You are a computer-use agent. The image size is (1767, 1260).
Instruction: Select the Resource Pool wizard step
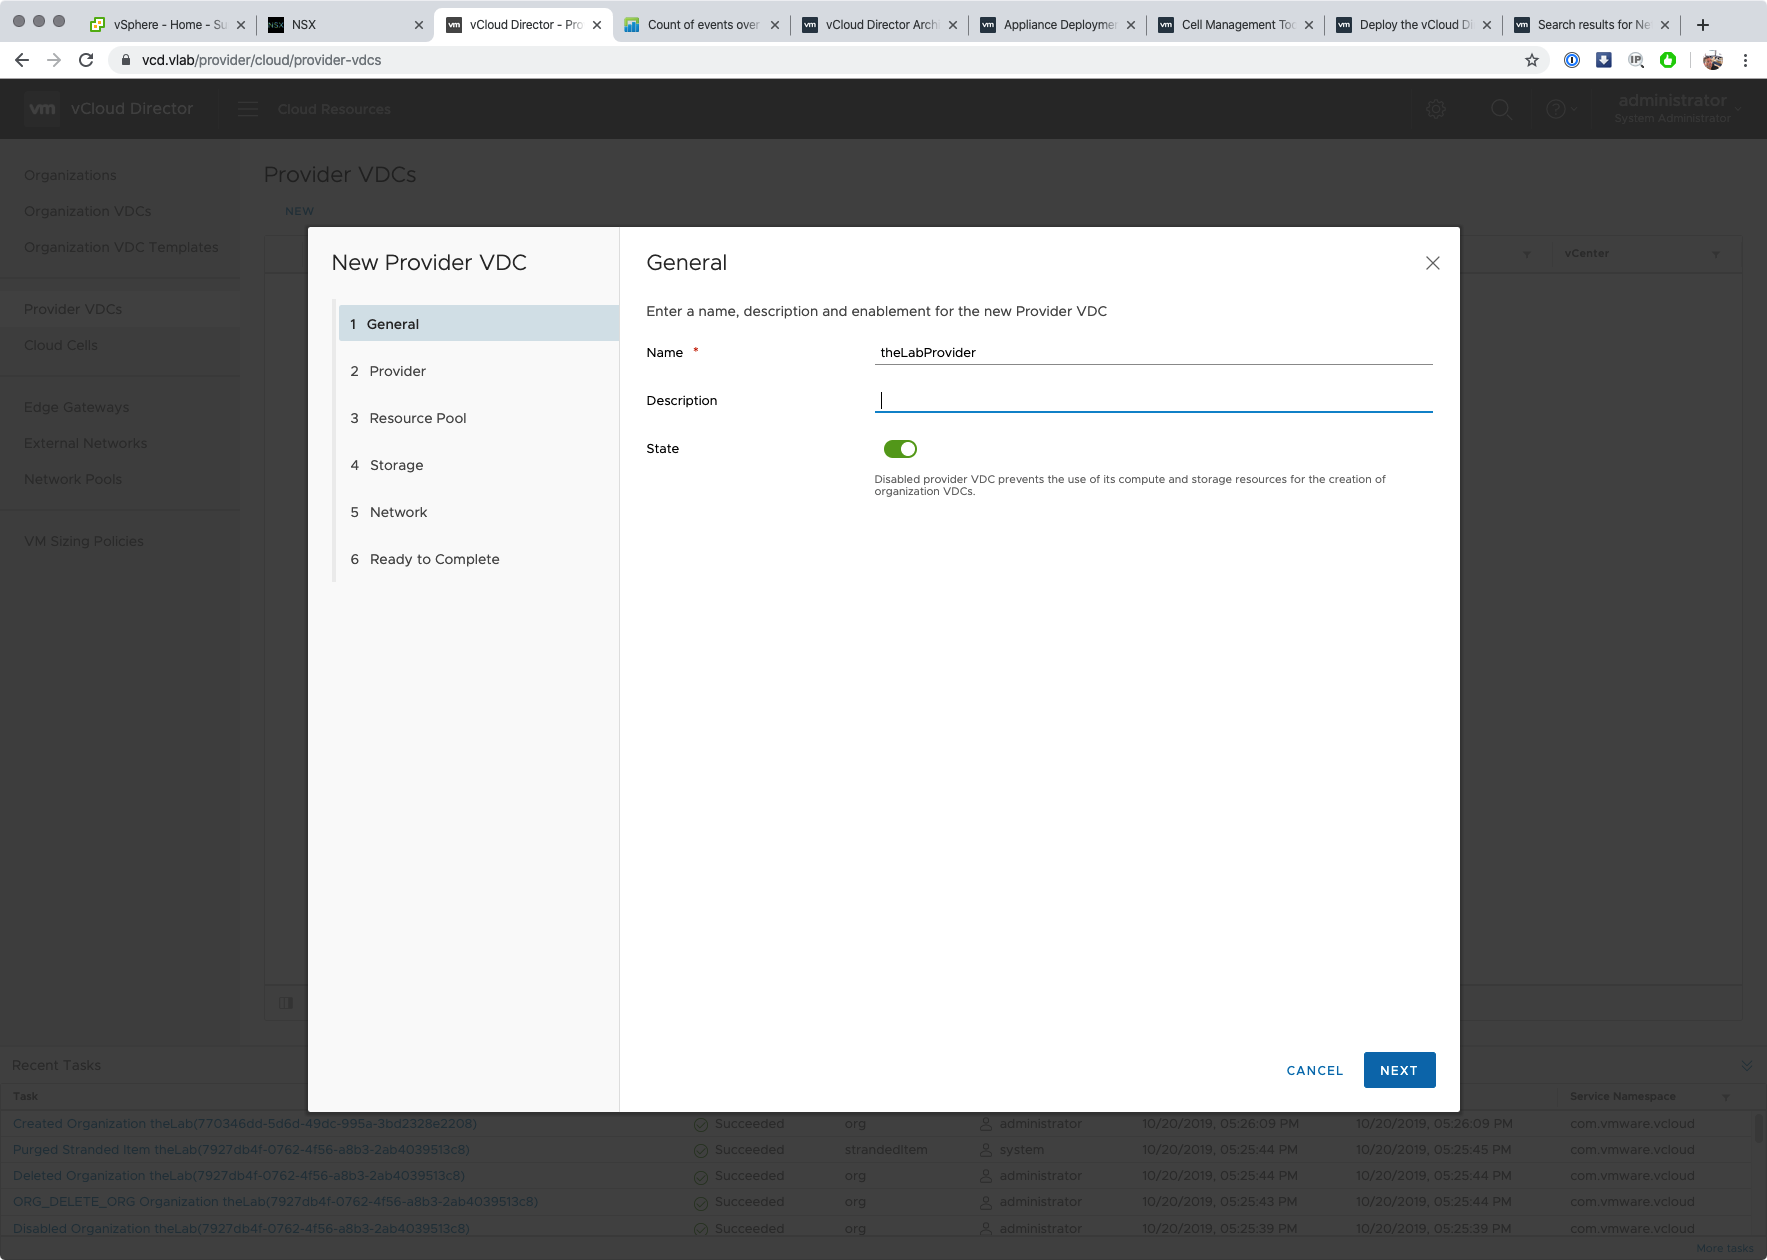[x=417, y=418]
